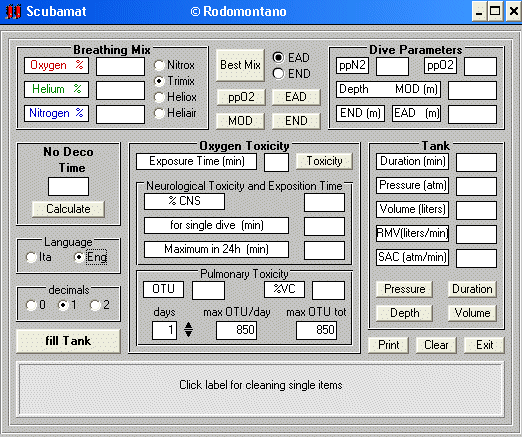
Task: Click the MOD calculation button
Action: 240,121
